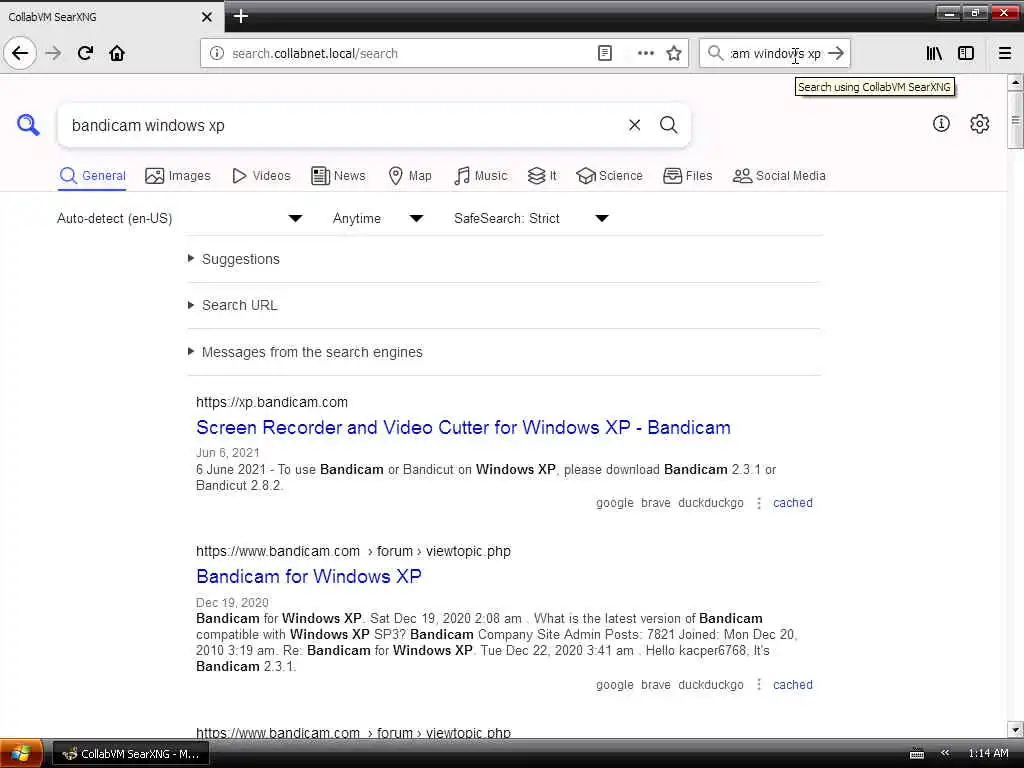
Task: Click the Windows Start orb
Action: coord(20,754)
